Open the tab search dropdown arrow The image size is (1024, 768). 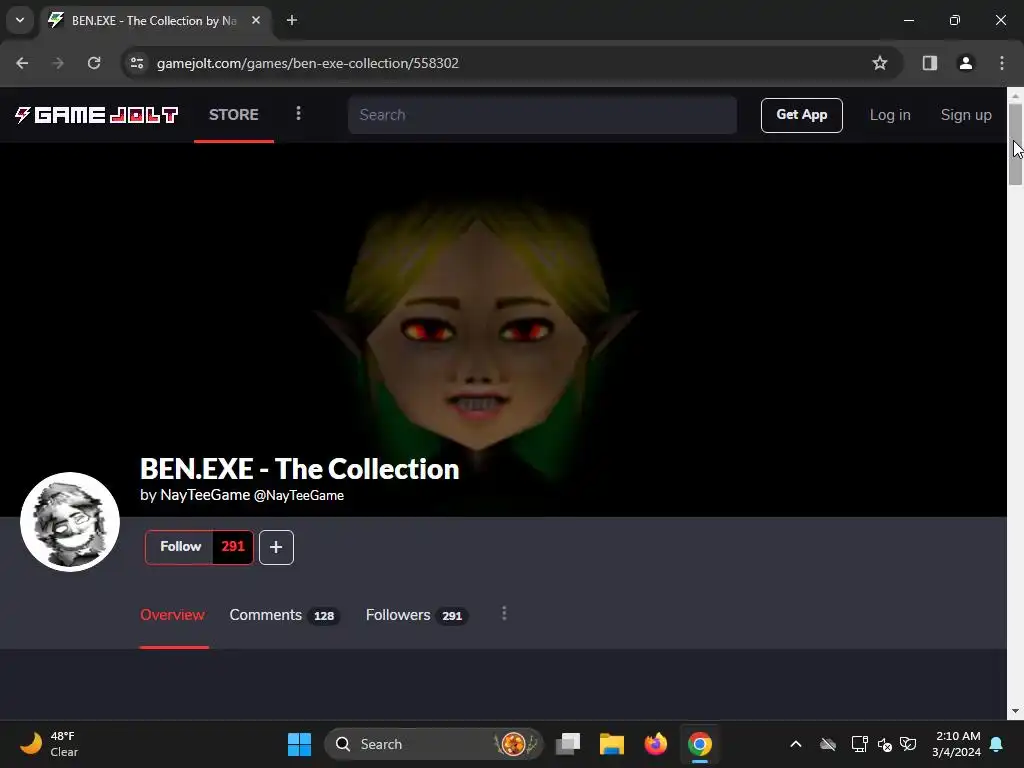pyautogui.click(x=20, y=20)
